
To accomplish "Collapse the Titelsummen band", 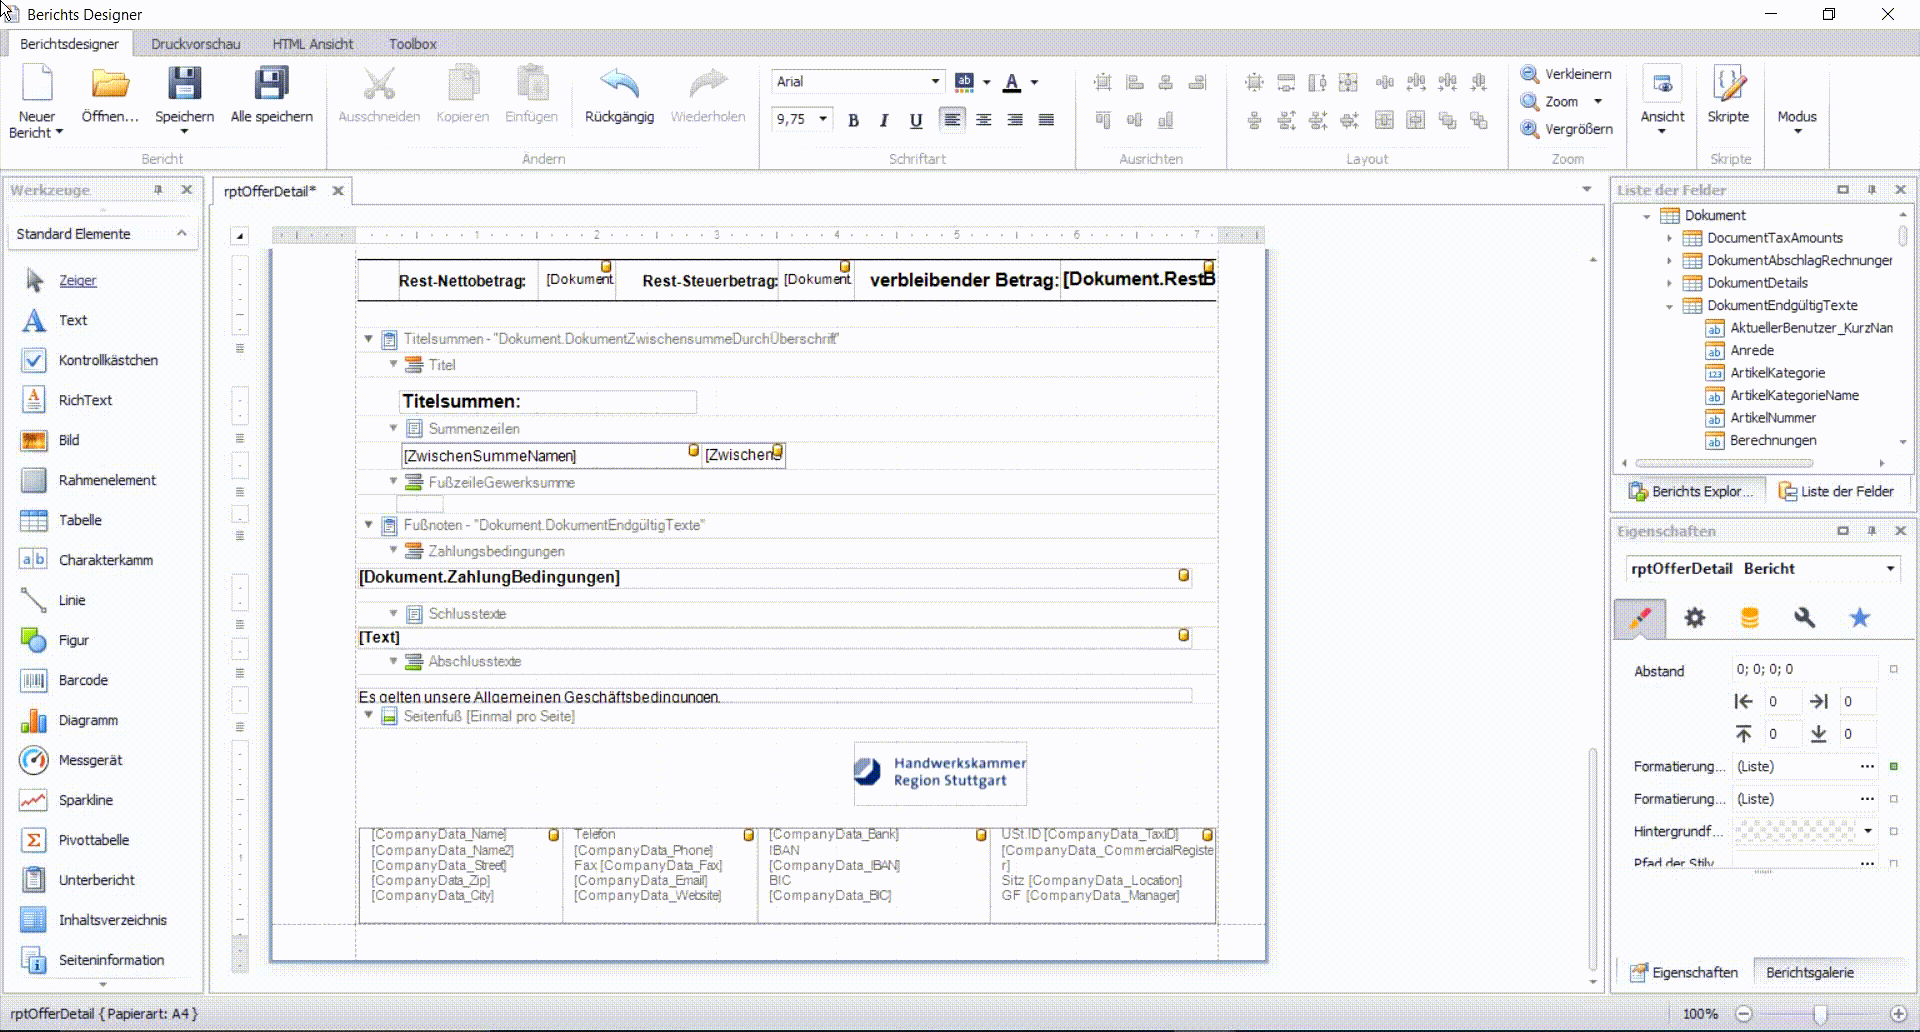I will tap(369, 339).
